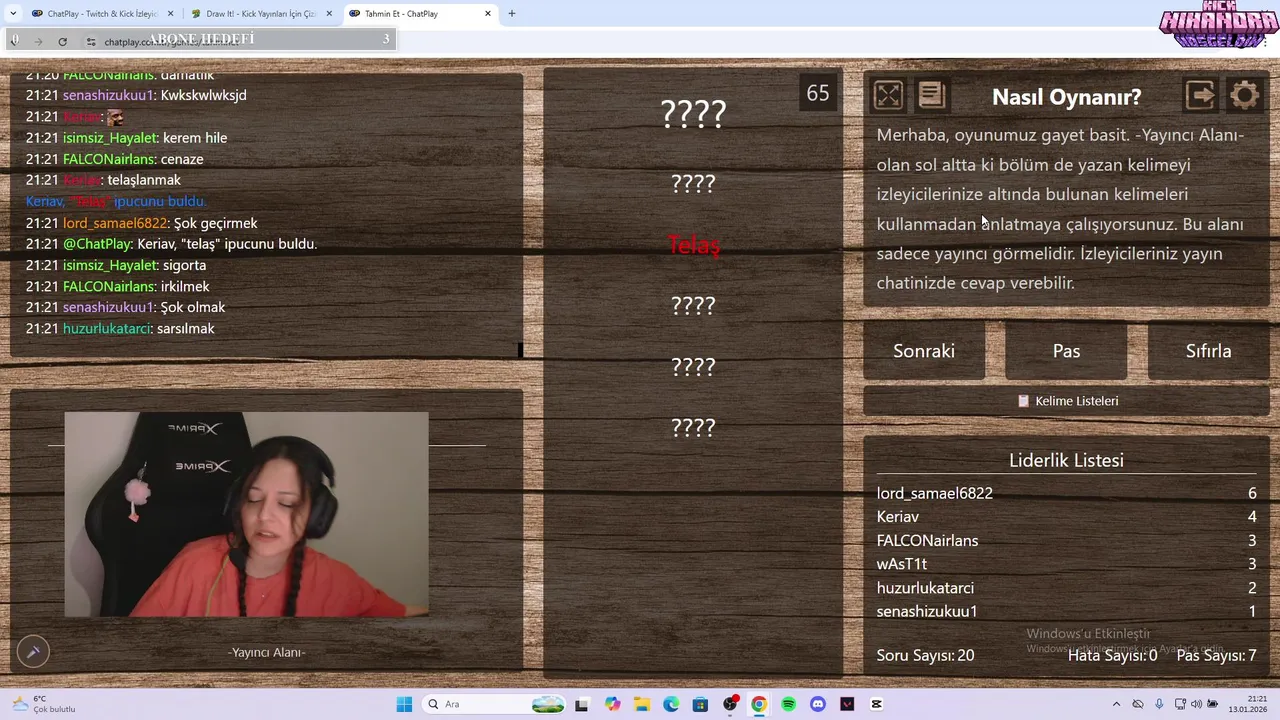Close the Draw It! browser tab
Screen dimensions: 1280x720
(x=329, y=14)
